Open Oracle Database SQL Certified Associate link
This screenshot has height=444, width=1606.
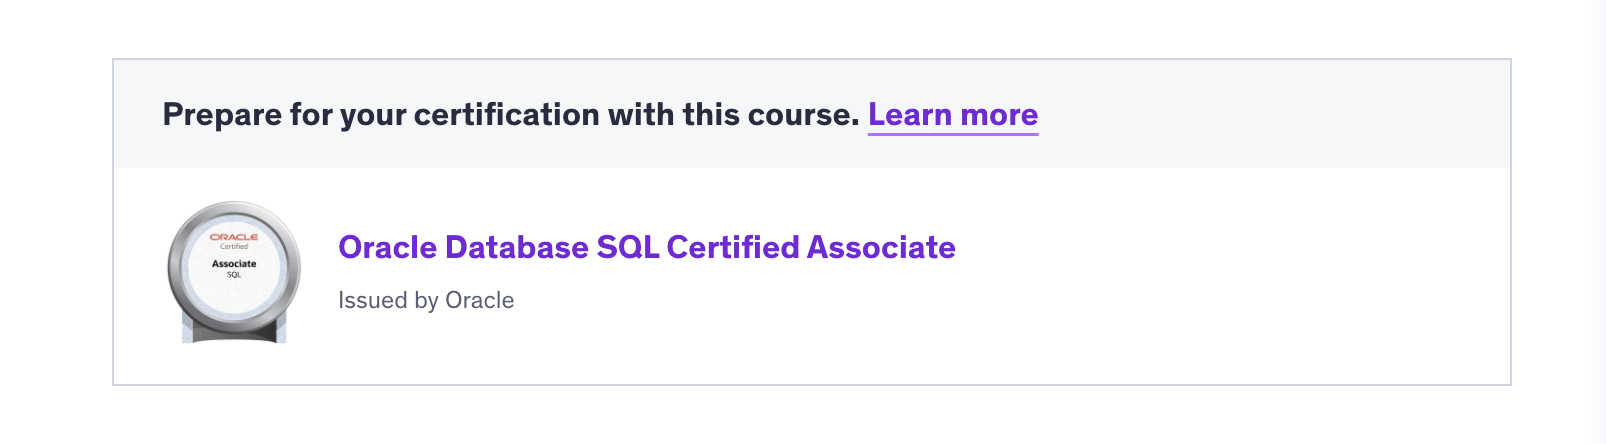(x=646, y=247)
